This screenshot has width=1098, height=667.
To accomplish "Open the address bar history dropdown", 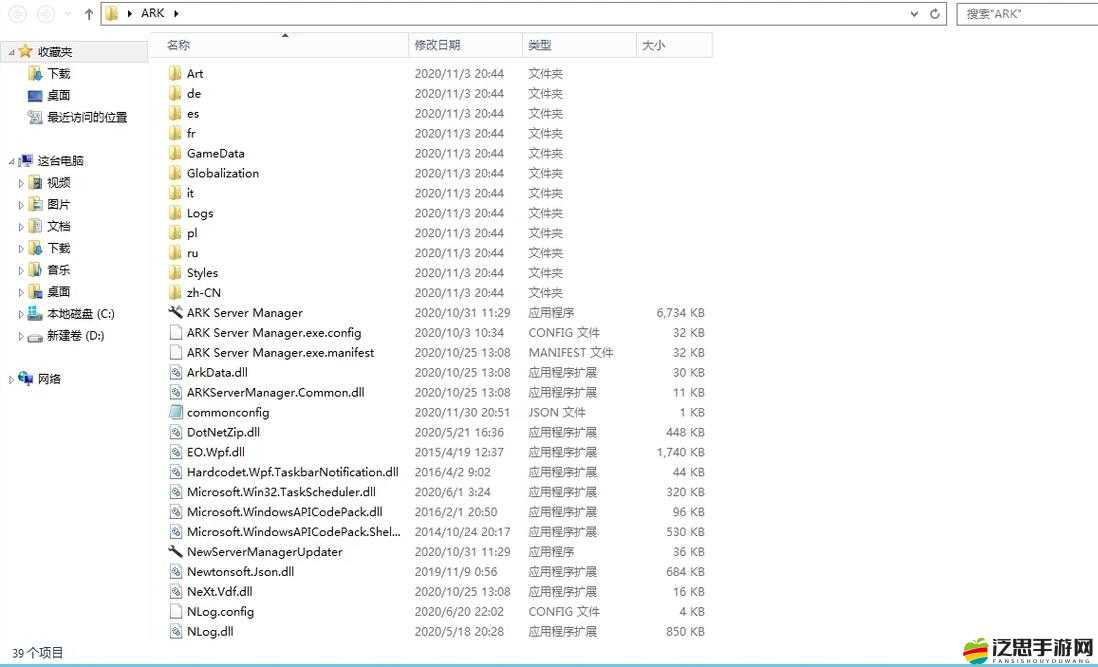I will pos(914,13).
